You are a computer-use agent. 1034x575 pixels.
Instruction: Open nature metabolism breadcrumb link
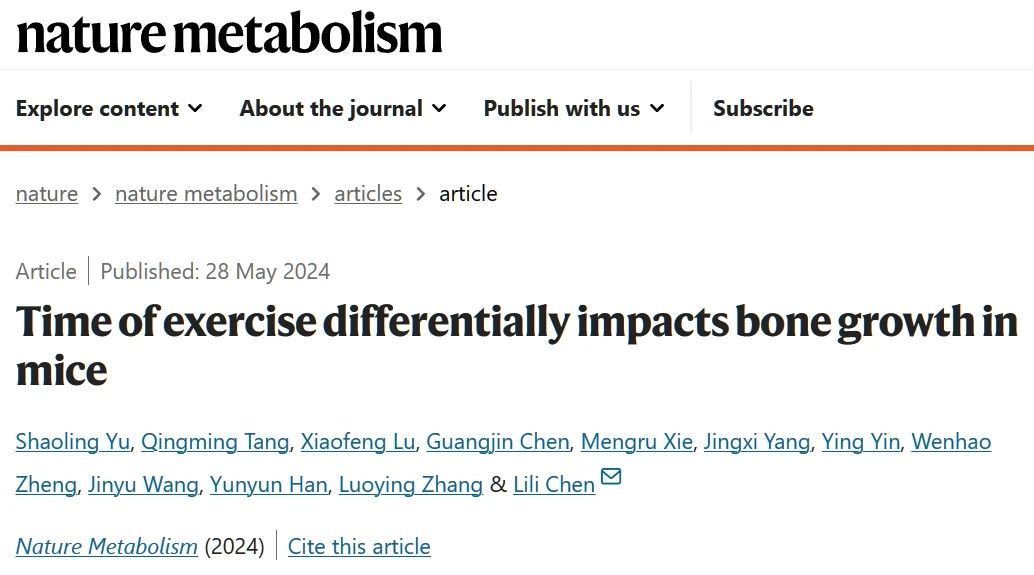(x=206, y=194)
